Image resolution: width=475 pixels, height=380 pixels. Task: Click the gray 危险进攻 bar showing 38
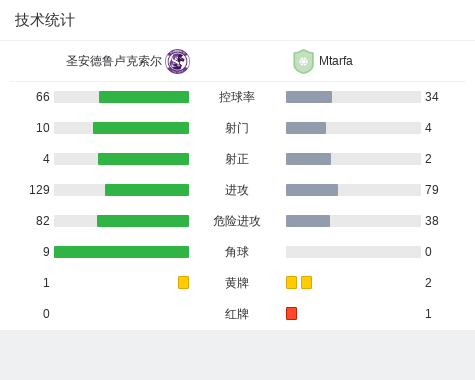click(308, 221)
